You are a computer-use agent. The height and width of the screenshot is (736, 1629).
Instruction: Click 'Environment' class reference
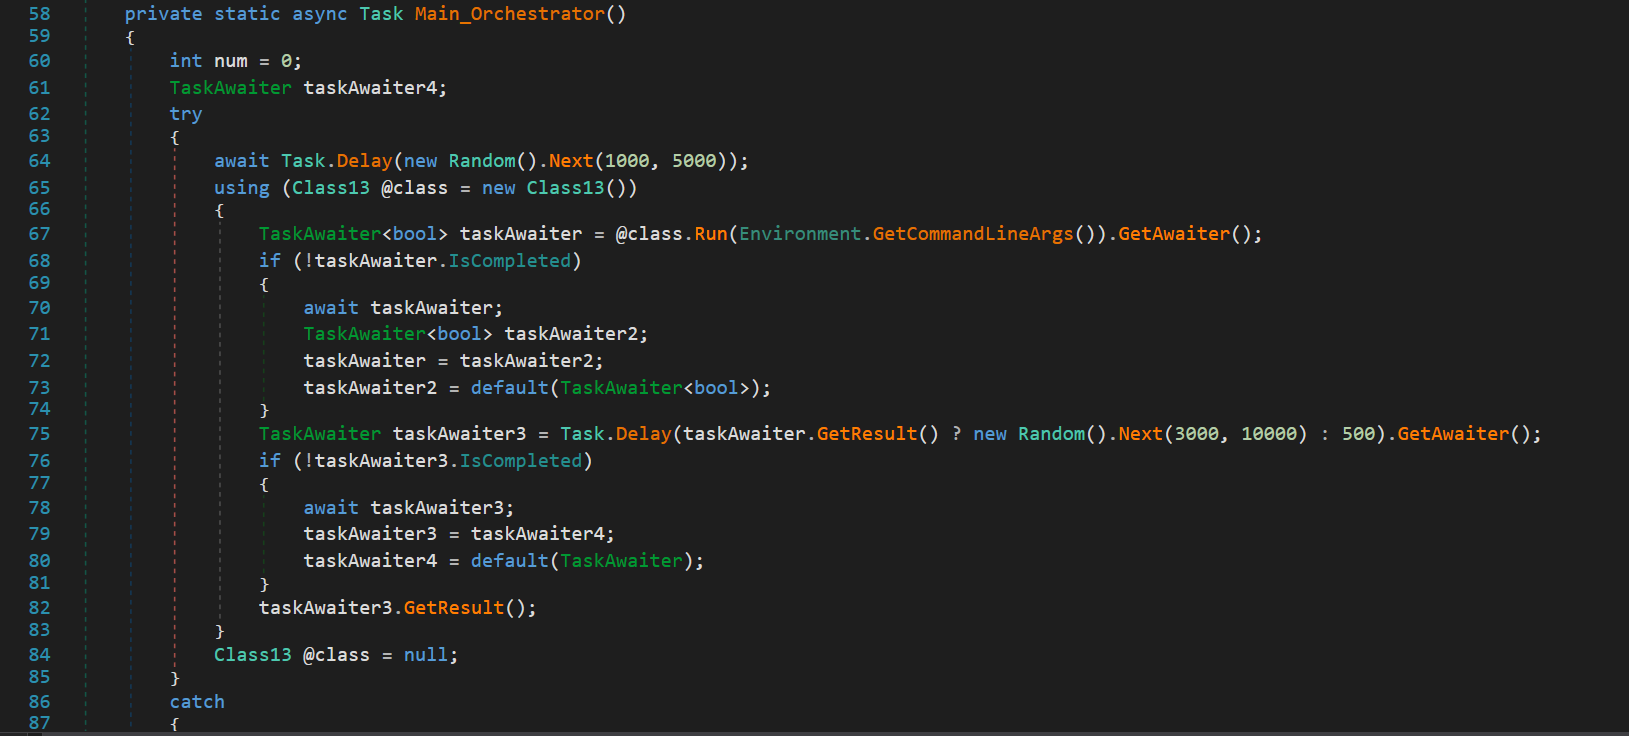[800, 234]
